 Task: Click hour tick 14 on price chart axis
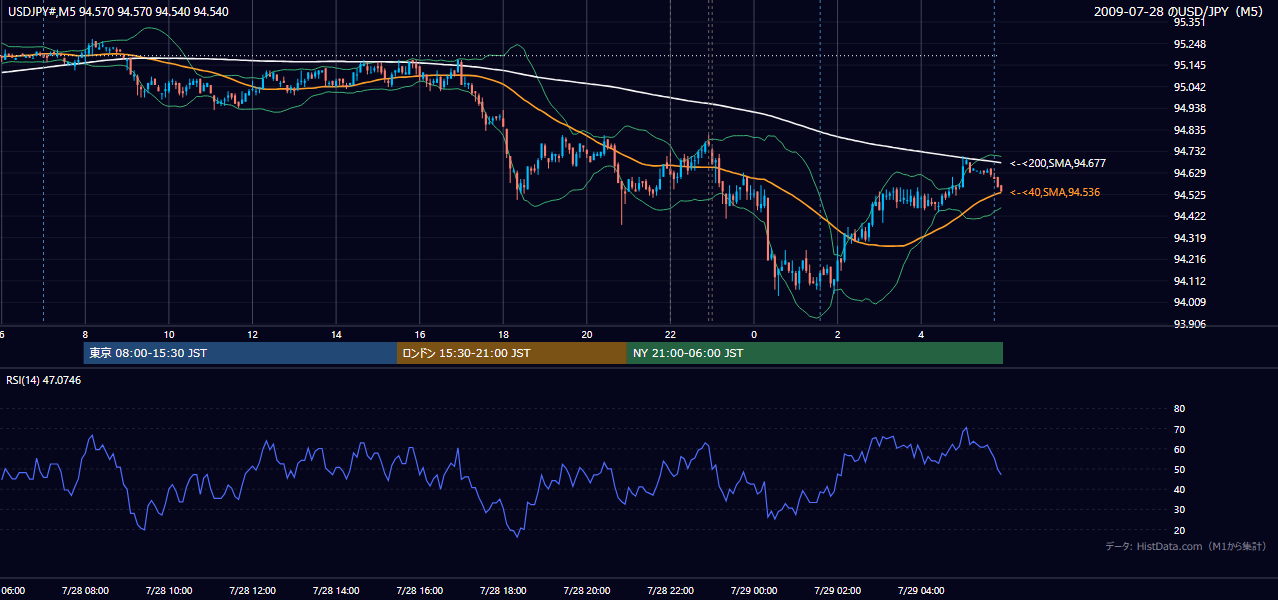click(x=336, y=334)
